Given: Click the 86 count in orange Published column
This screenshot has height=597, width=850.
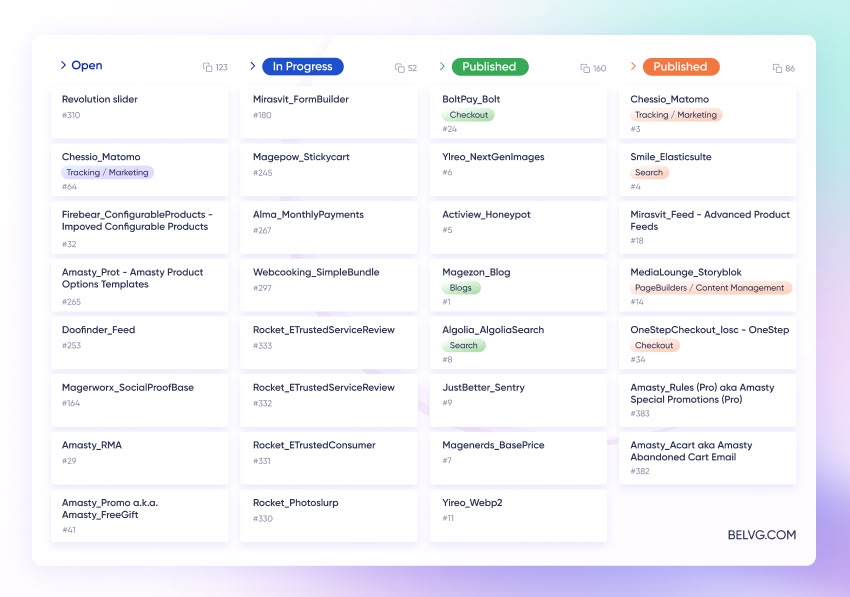Looking at the screenshot, I should tap(790, 68).
